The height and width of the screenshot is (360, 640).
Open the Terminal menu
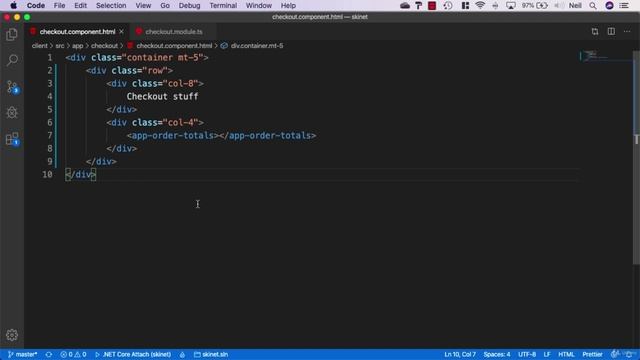pos(223,5)
